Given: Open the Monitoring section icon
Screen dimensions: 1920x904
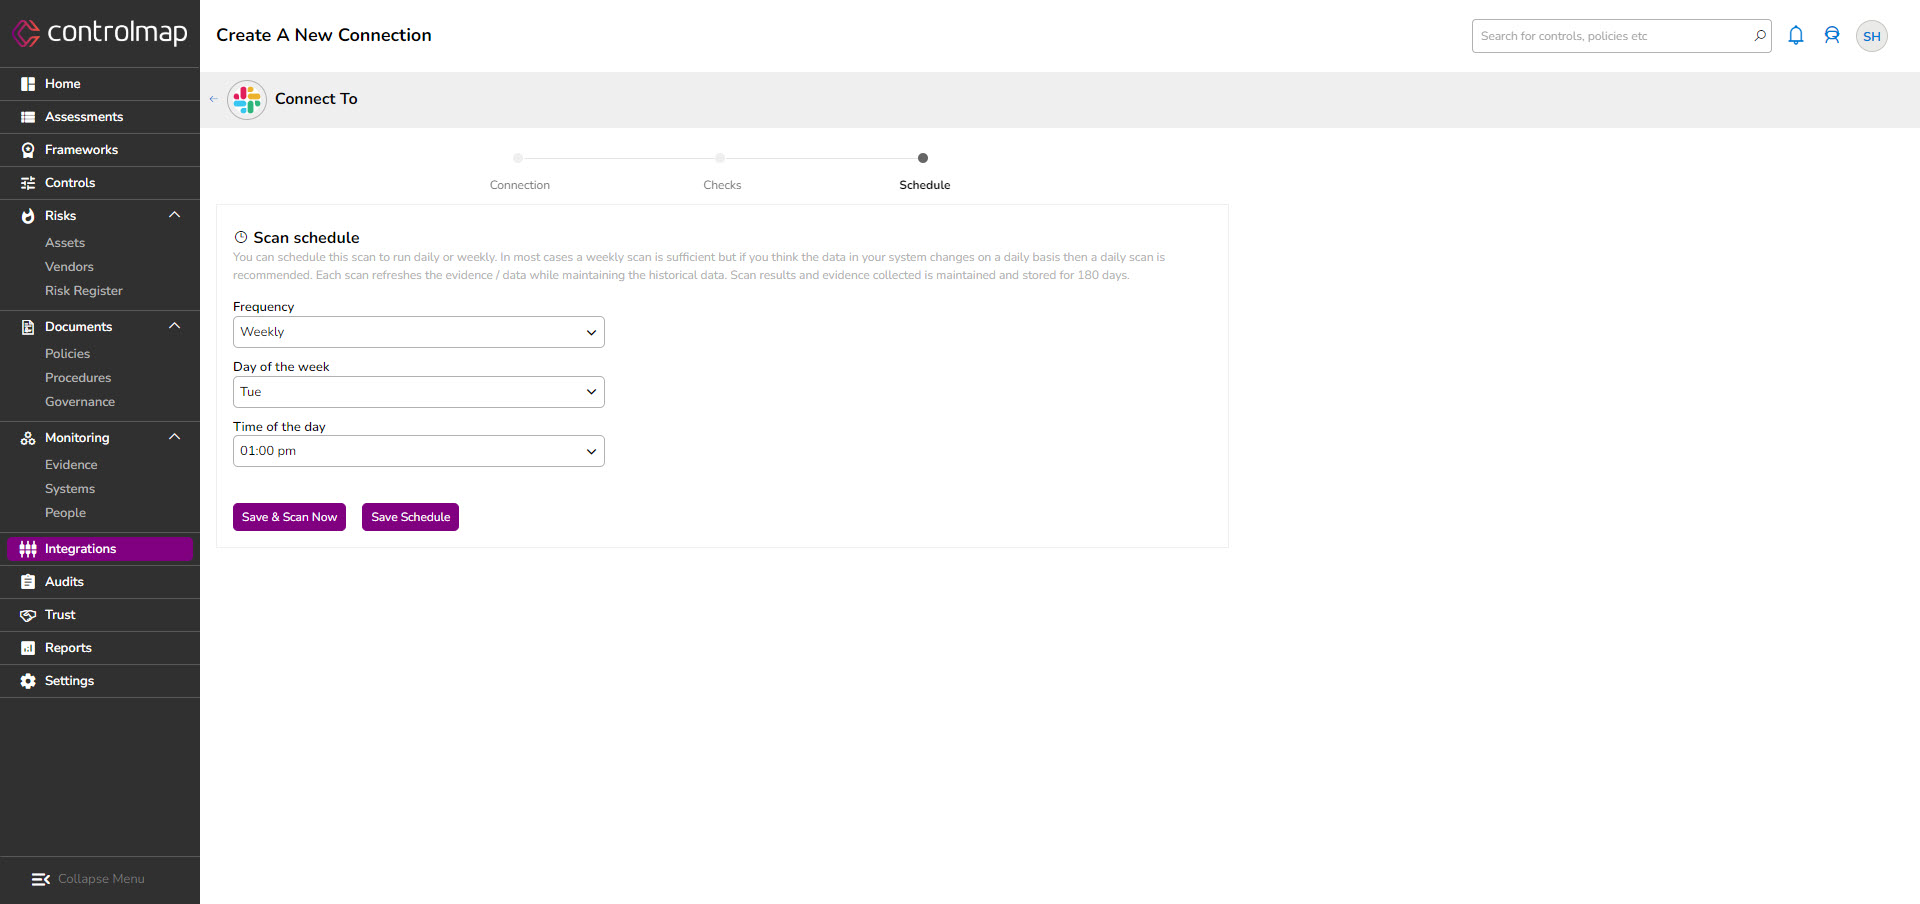Looking at the screenshot, I should [27, 438].
